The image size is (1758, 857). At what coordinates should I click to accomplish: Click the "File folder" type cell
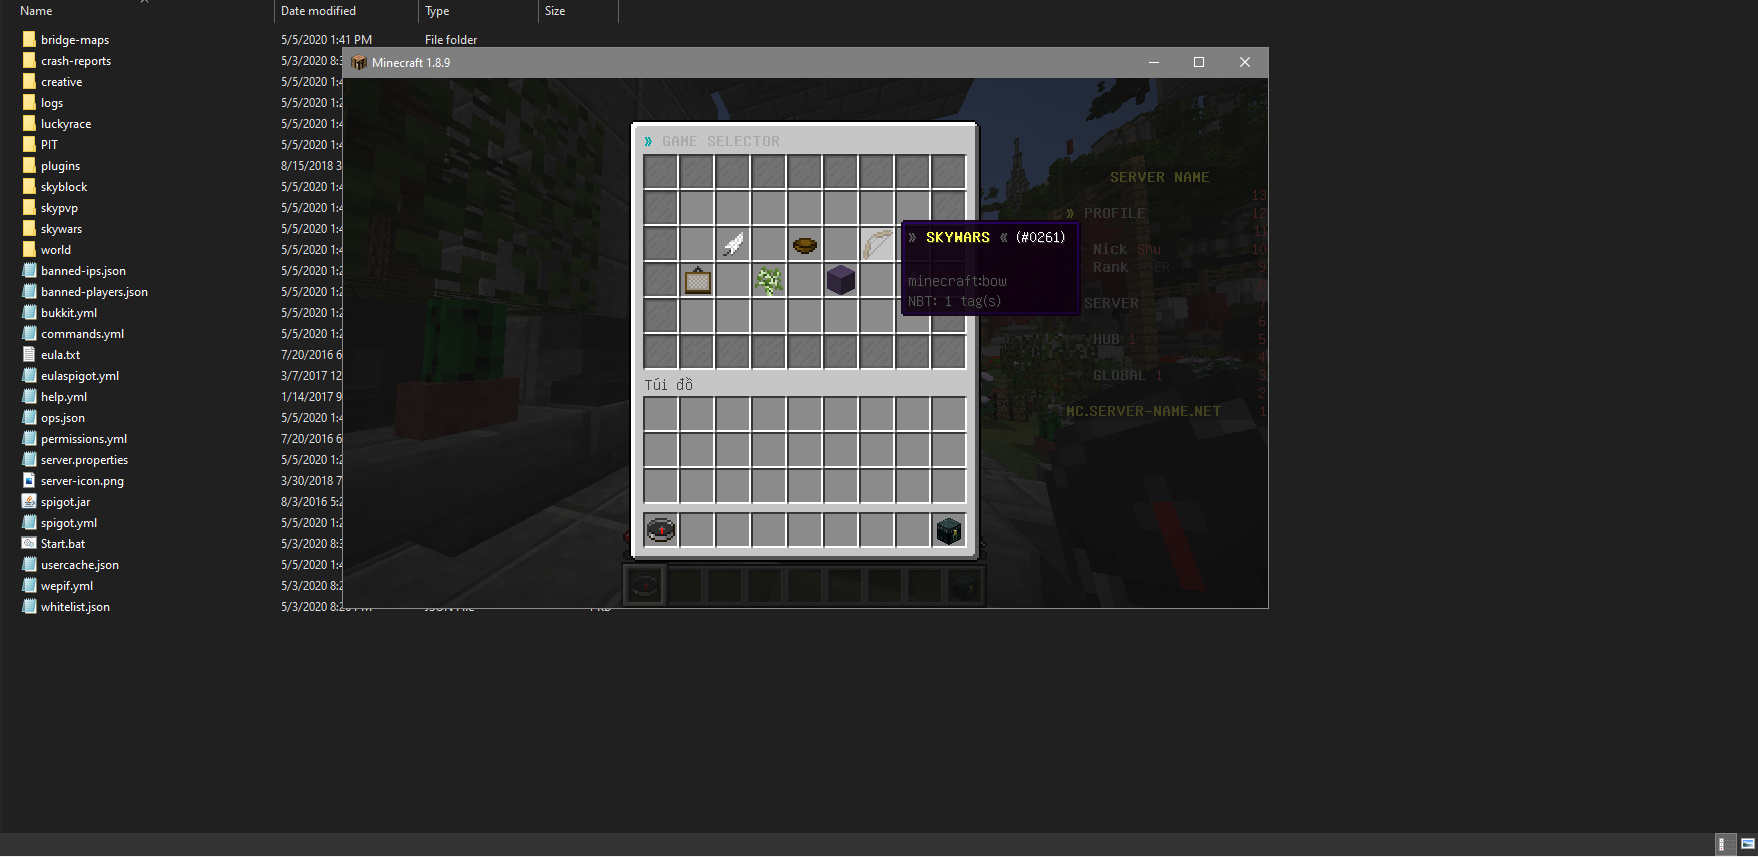451,40
